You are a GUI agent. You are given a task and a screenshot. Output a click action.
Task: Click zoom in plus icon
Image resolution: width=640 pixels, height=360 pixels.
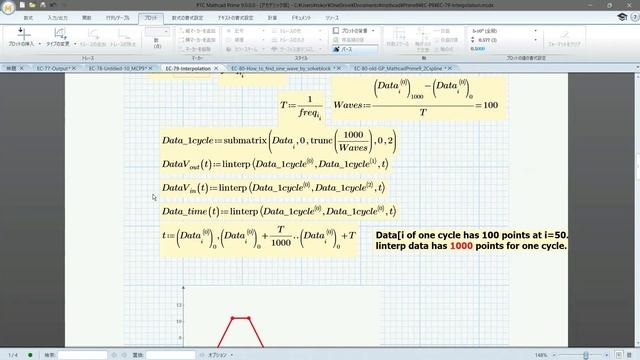pos(607,355)
